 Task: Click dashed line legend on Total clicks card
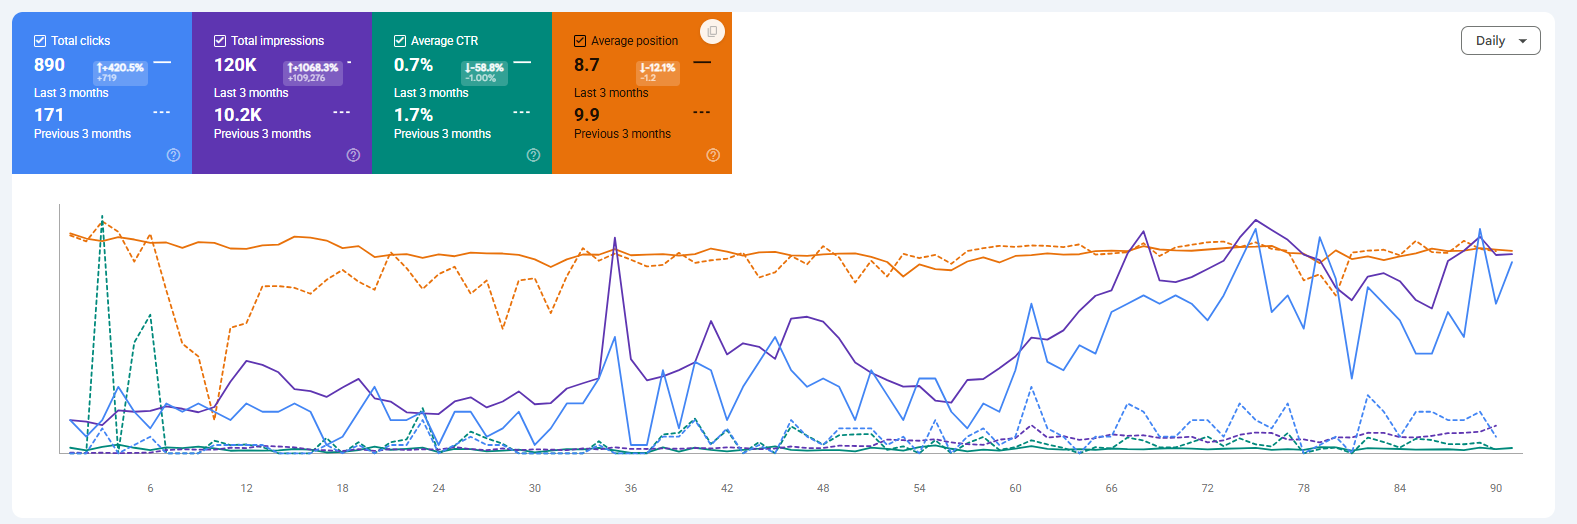tap(162, 112)
